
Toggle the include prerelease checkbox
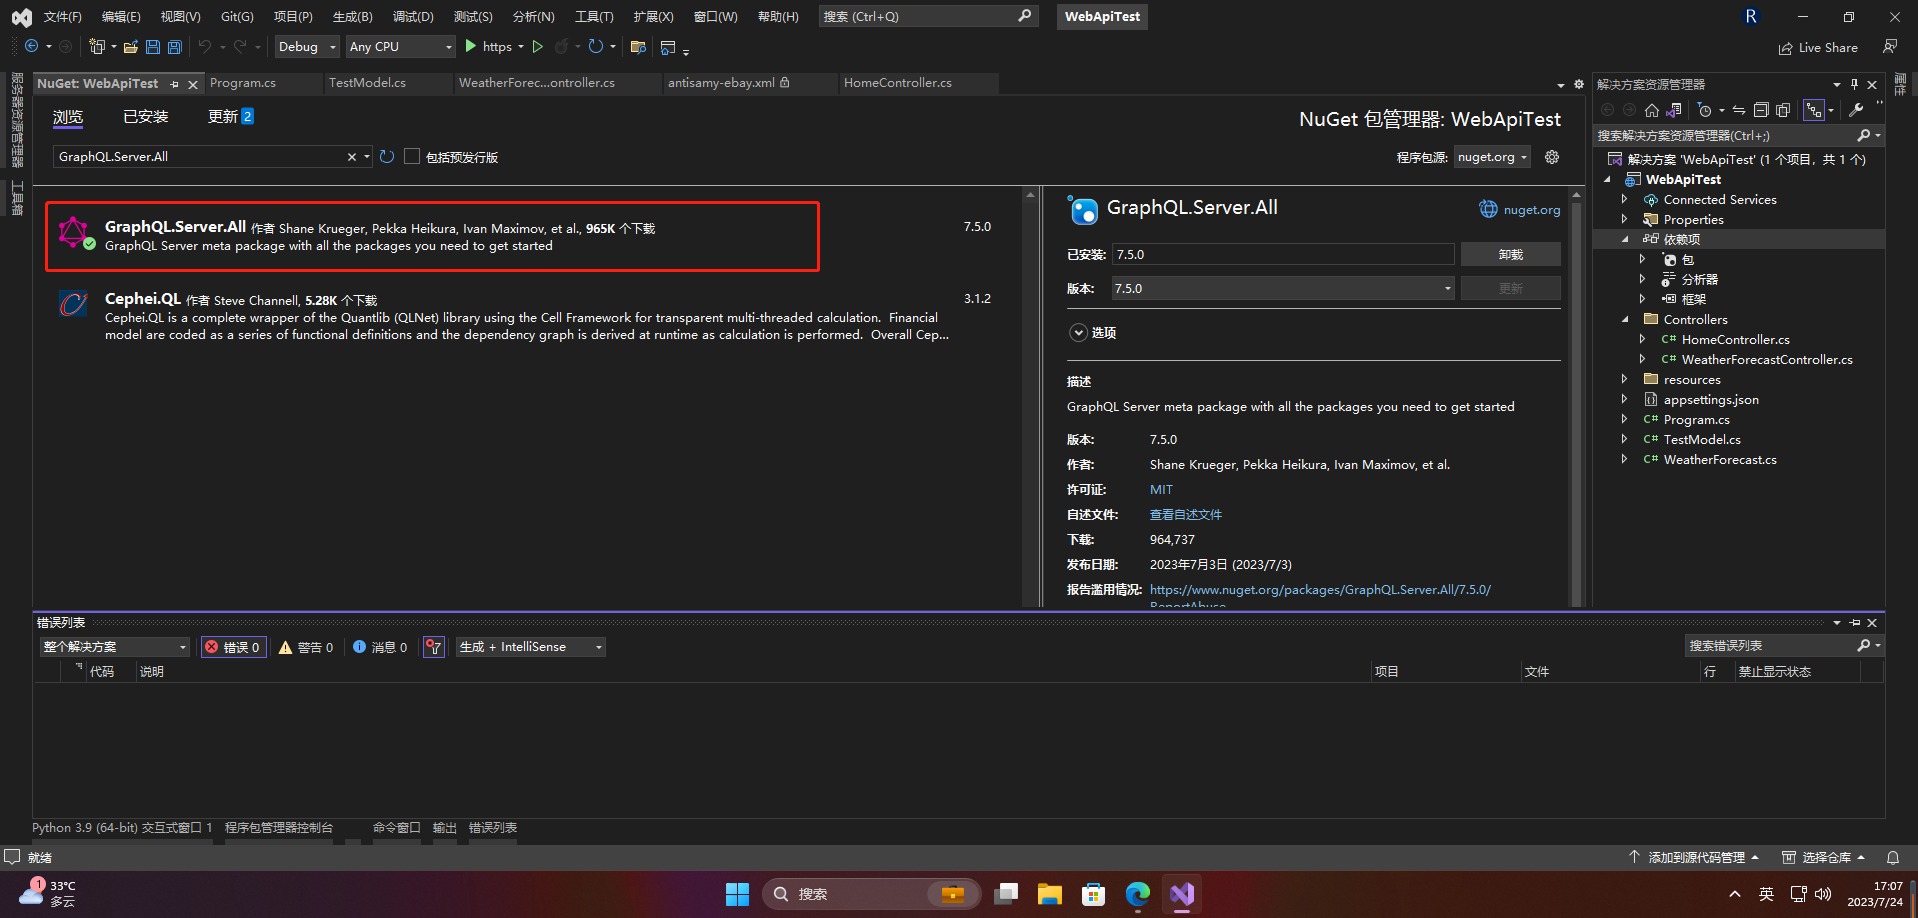(x=412, y=157)
